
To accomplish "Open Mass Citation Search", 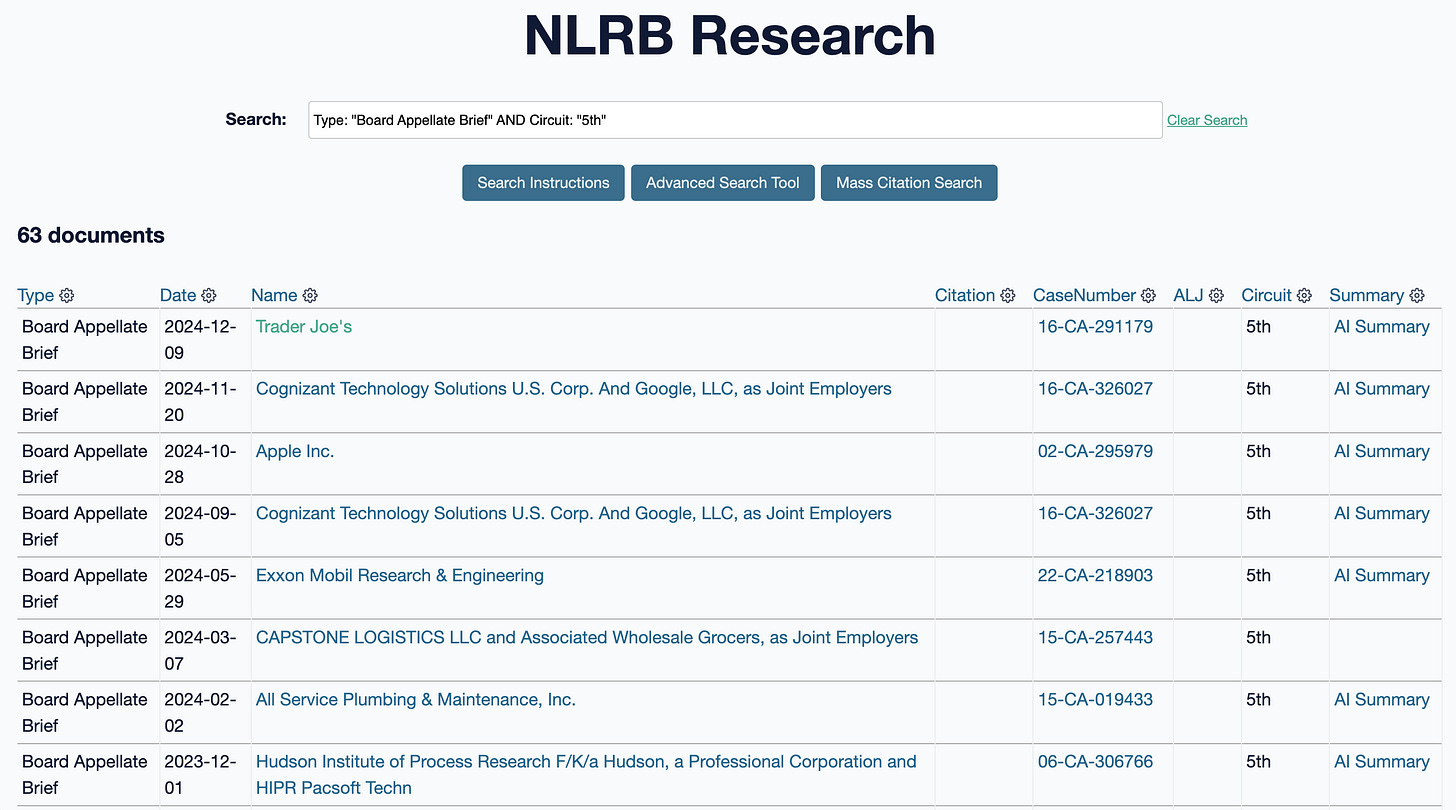I will 909,183.
